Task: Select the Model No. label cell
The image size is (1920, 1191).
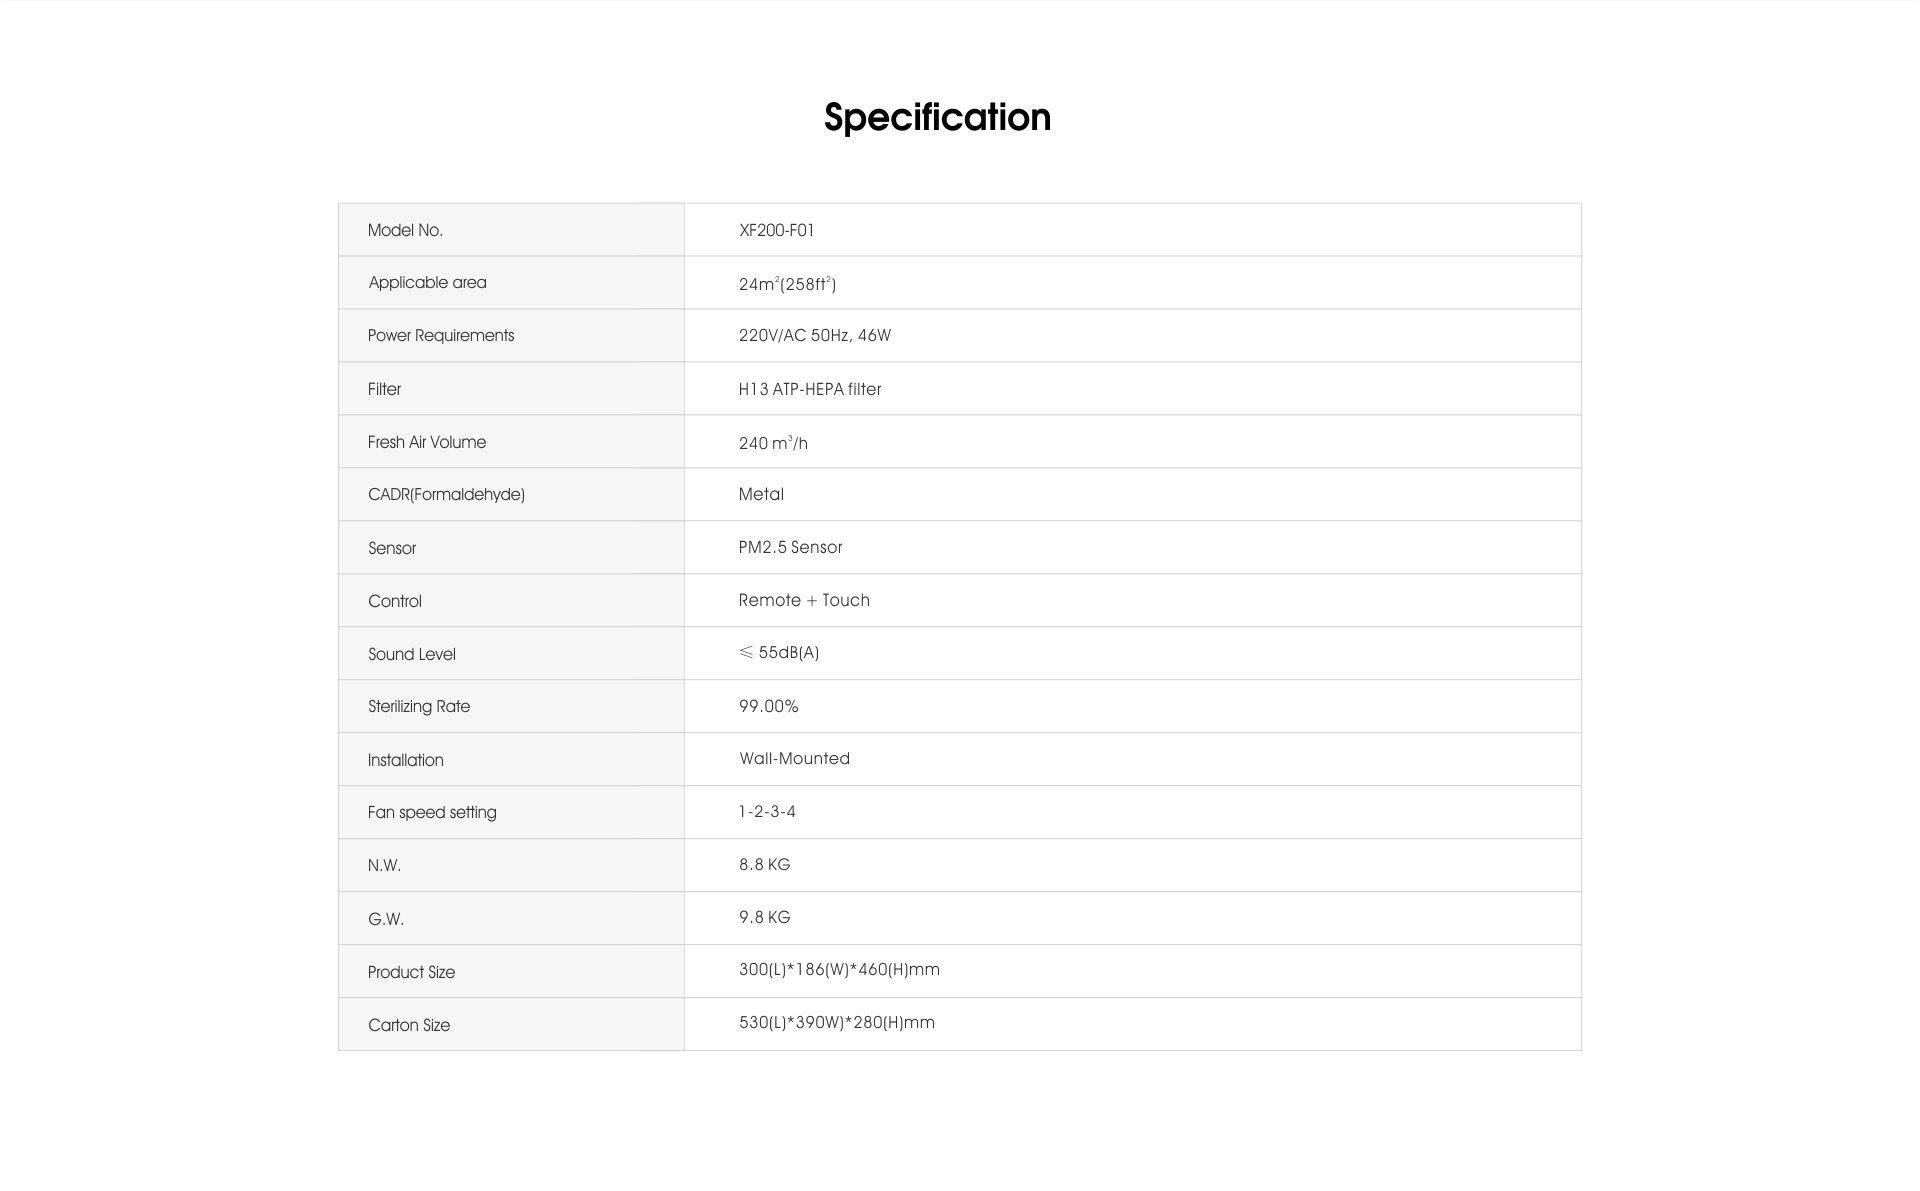Action: (511, 230)
